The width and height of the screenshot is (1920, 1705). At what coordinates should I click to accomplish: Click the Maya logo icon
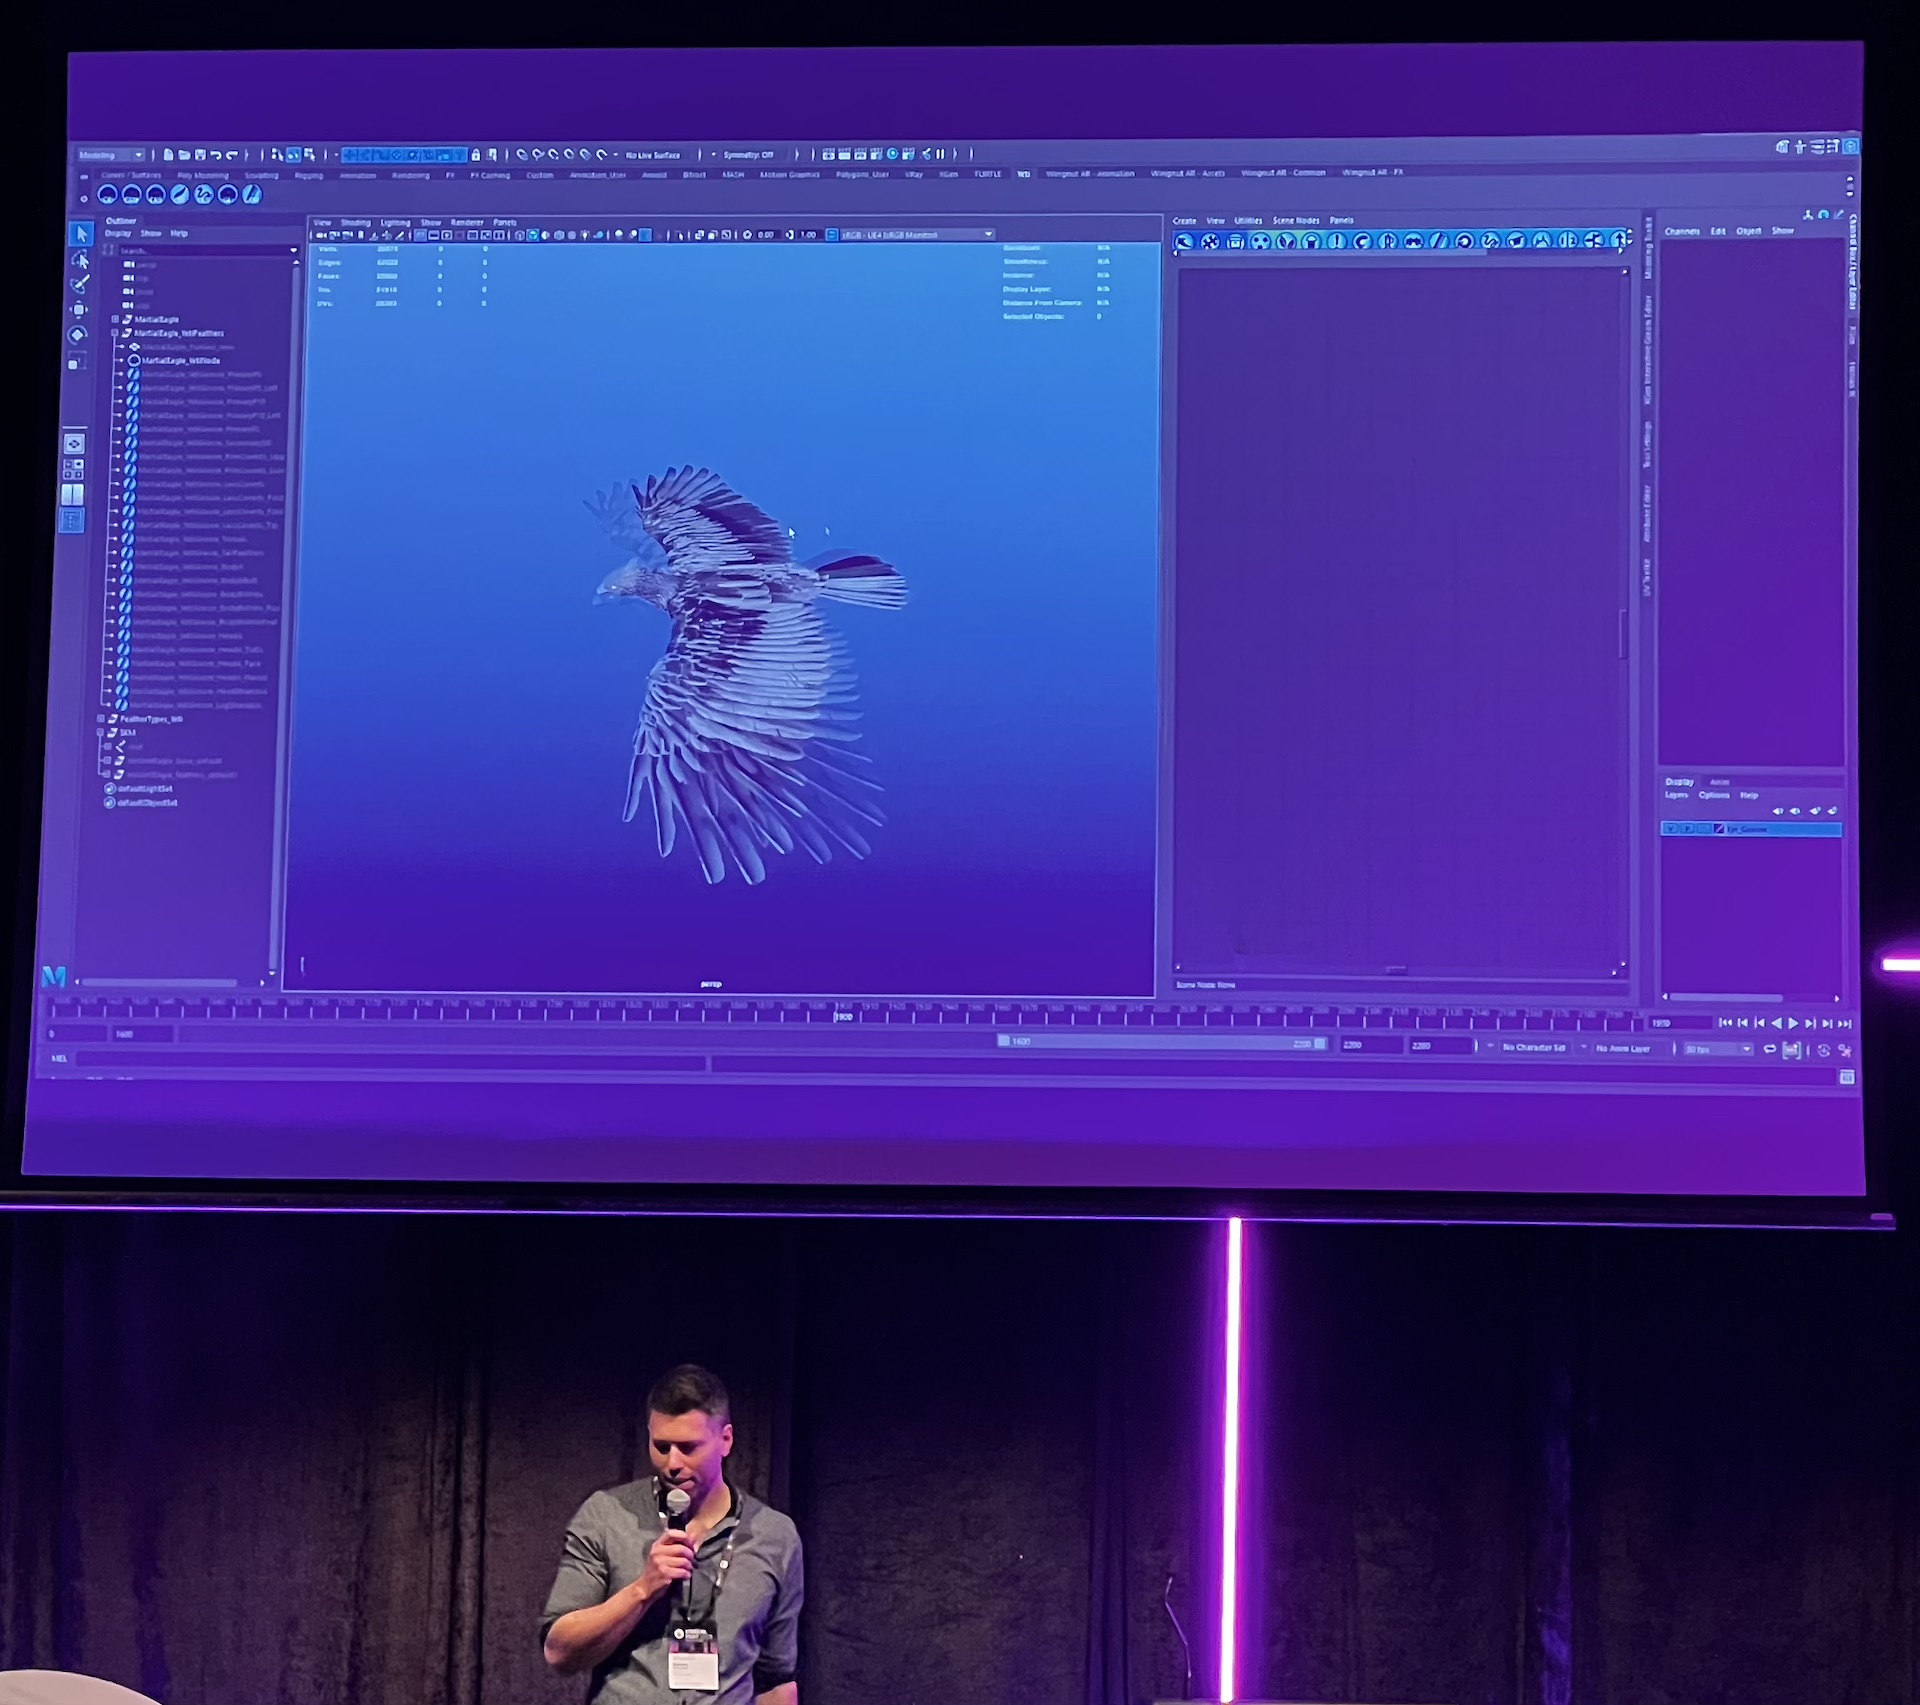tap(54, 976)
